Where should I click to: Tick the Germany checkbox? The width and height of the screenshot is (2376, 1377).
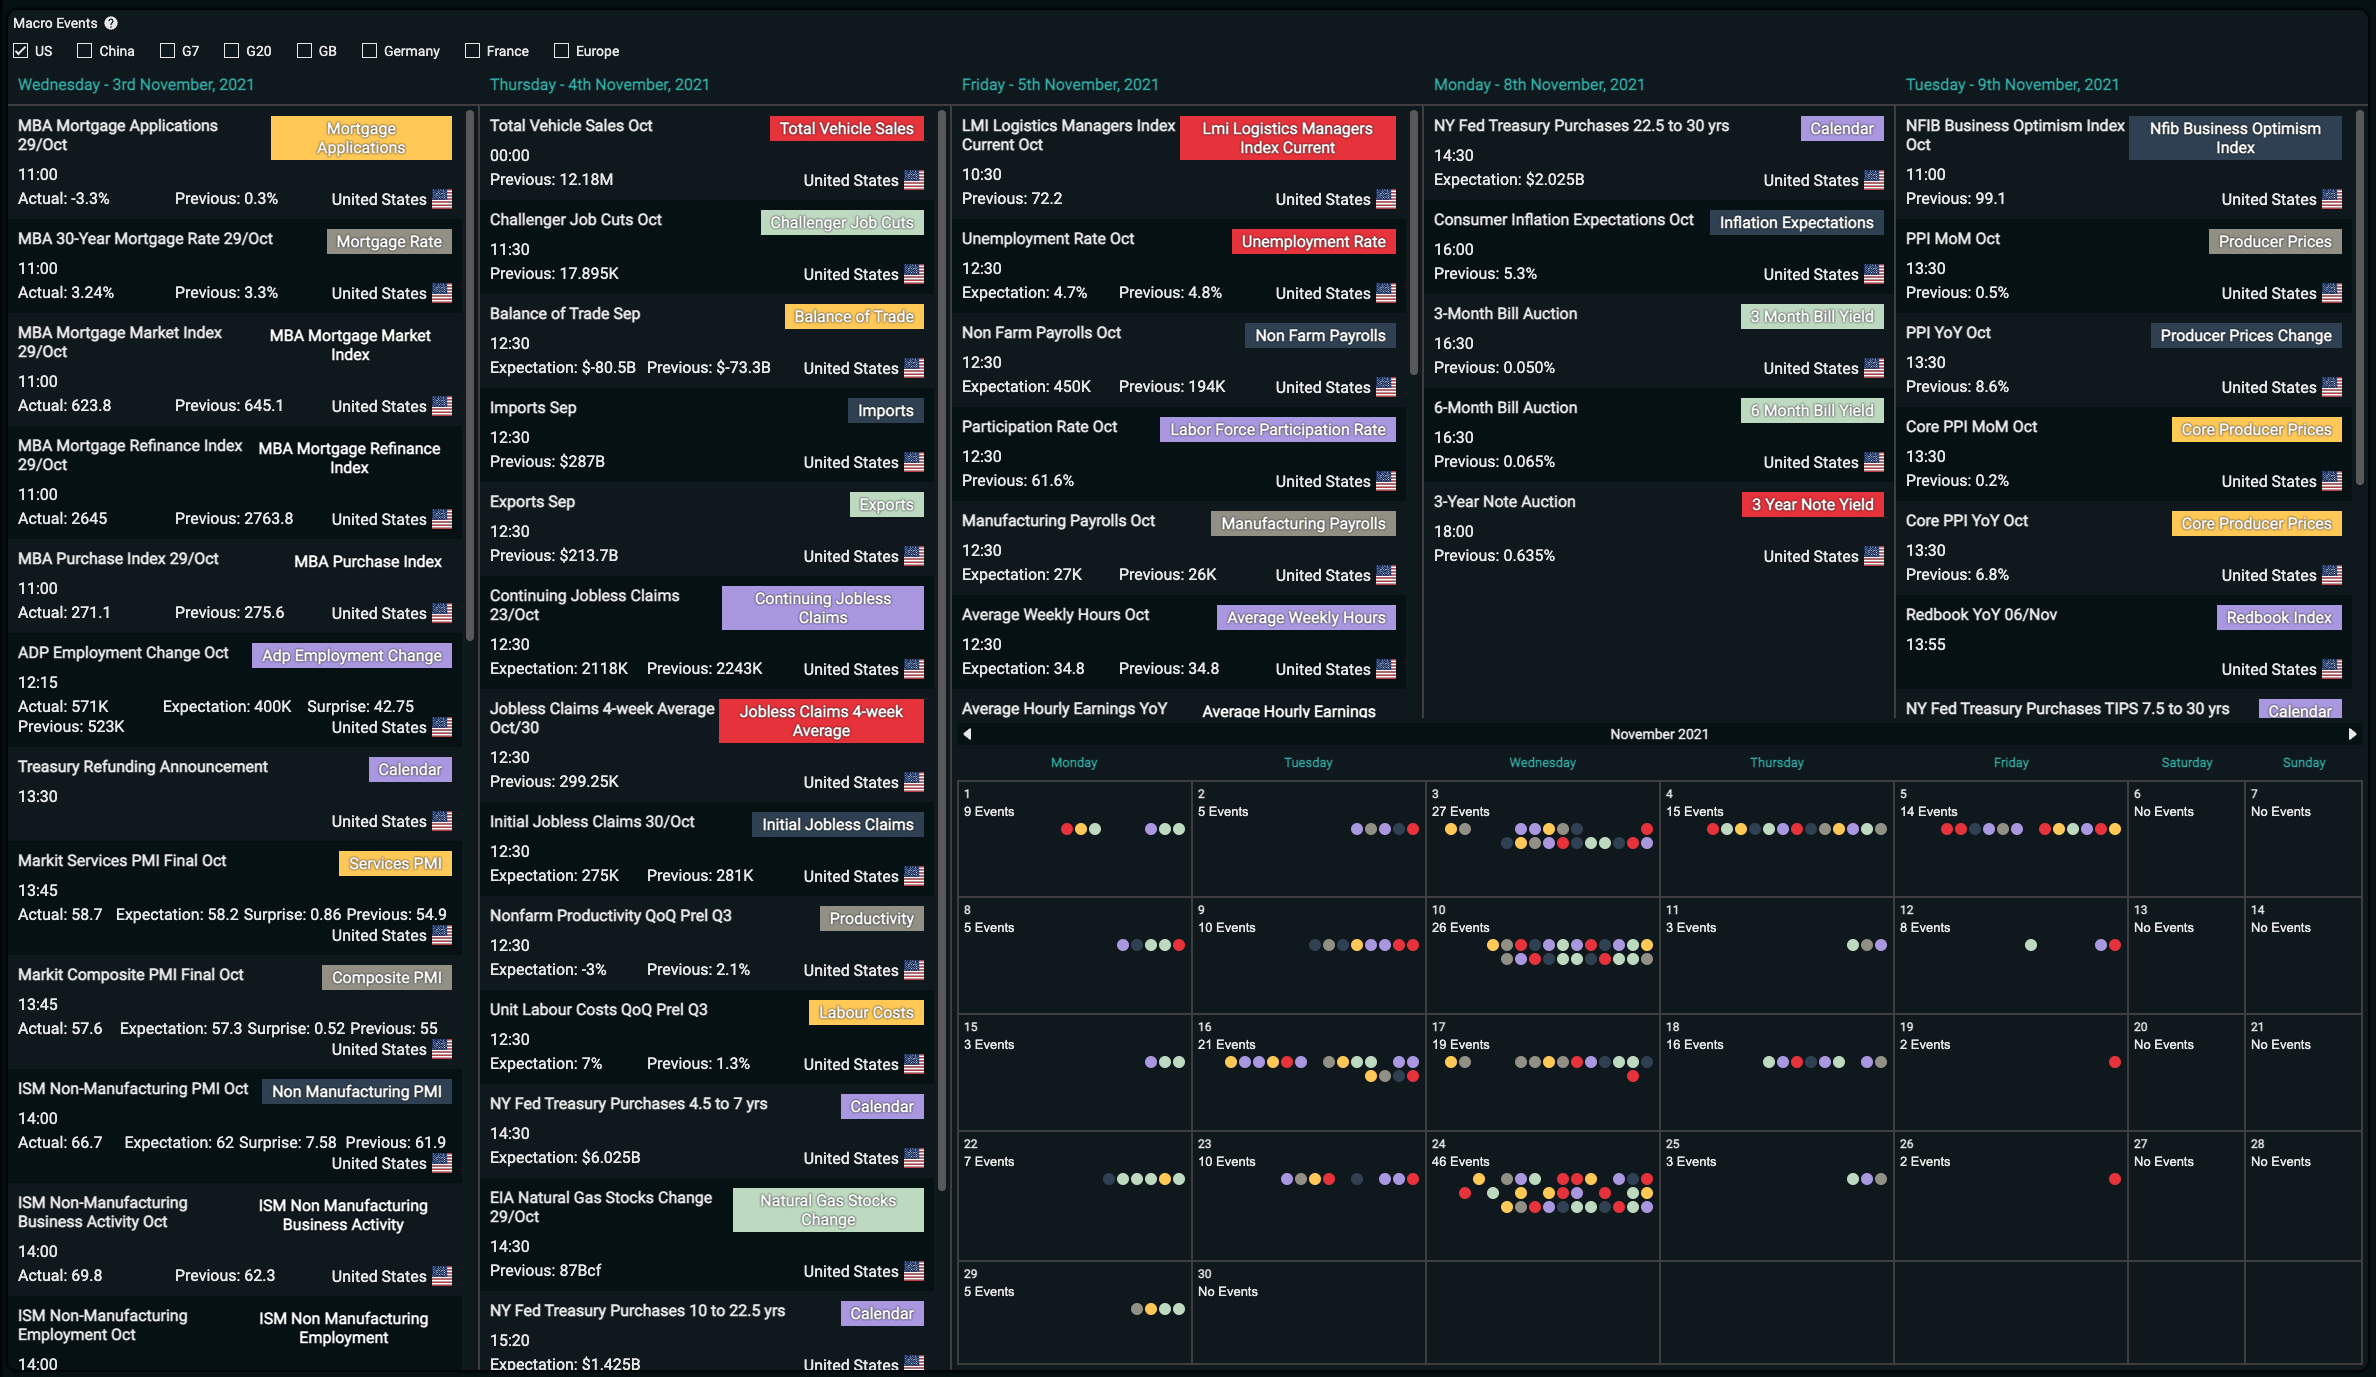pyautogui.click(x=370, y=51)
